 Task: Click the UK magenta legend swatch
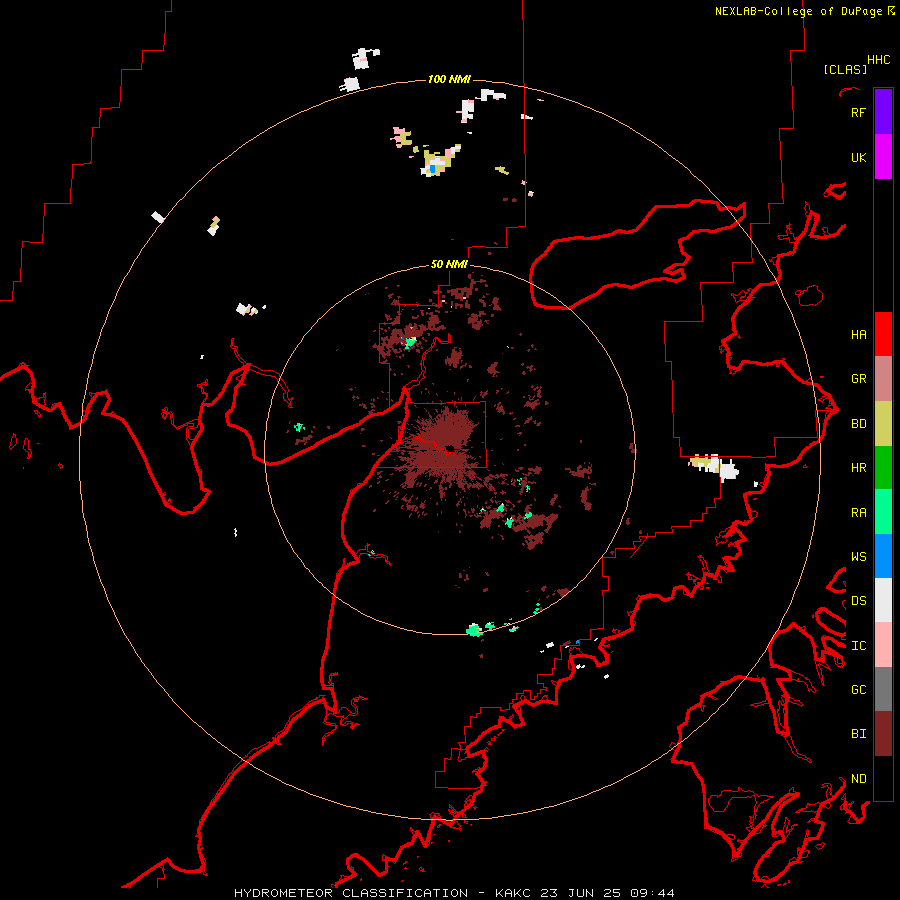(883, 157)
